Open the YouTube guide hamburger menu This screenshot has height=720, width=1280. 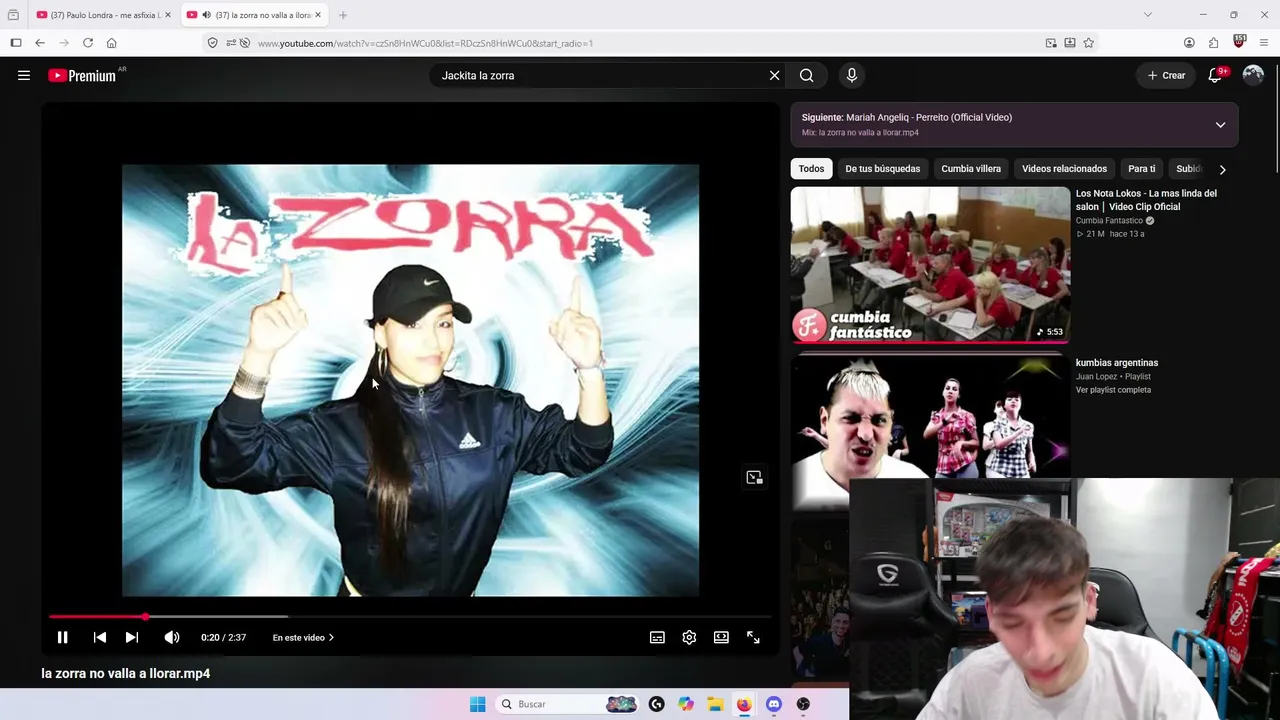point(24,75)
